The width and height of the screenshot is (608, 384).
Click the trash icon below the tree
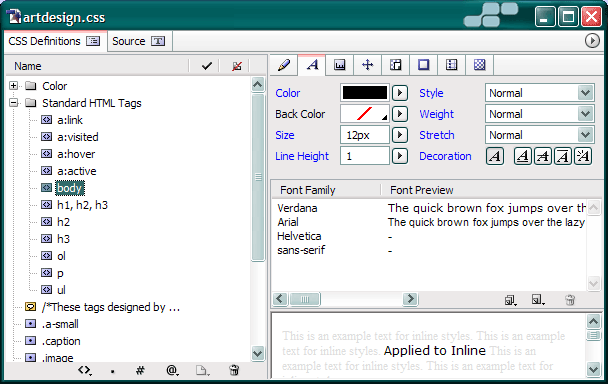[234, 370]
